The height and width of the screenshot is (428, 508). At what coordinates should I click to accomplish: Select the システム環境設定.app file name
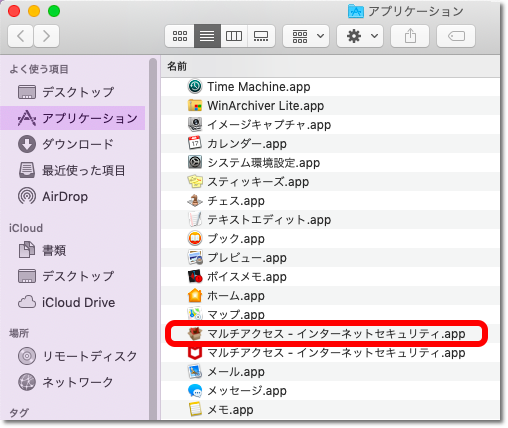[264, 163]
